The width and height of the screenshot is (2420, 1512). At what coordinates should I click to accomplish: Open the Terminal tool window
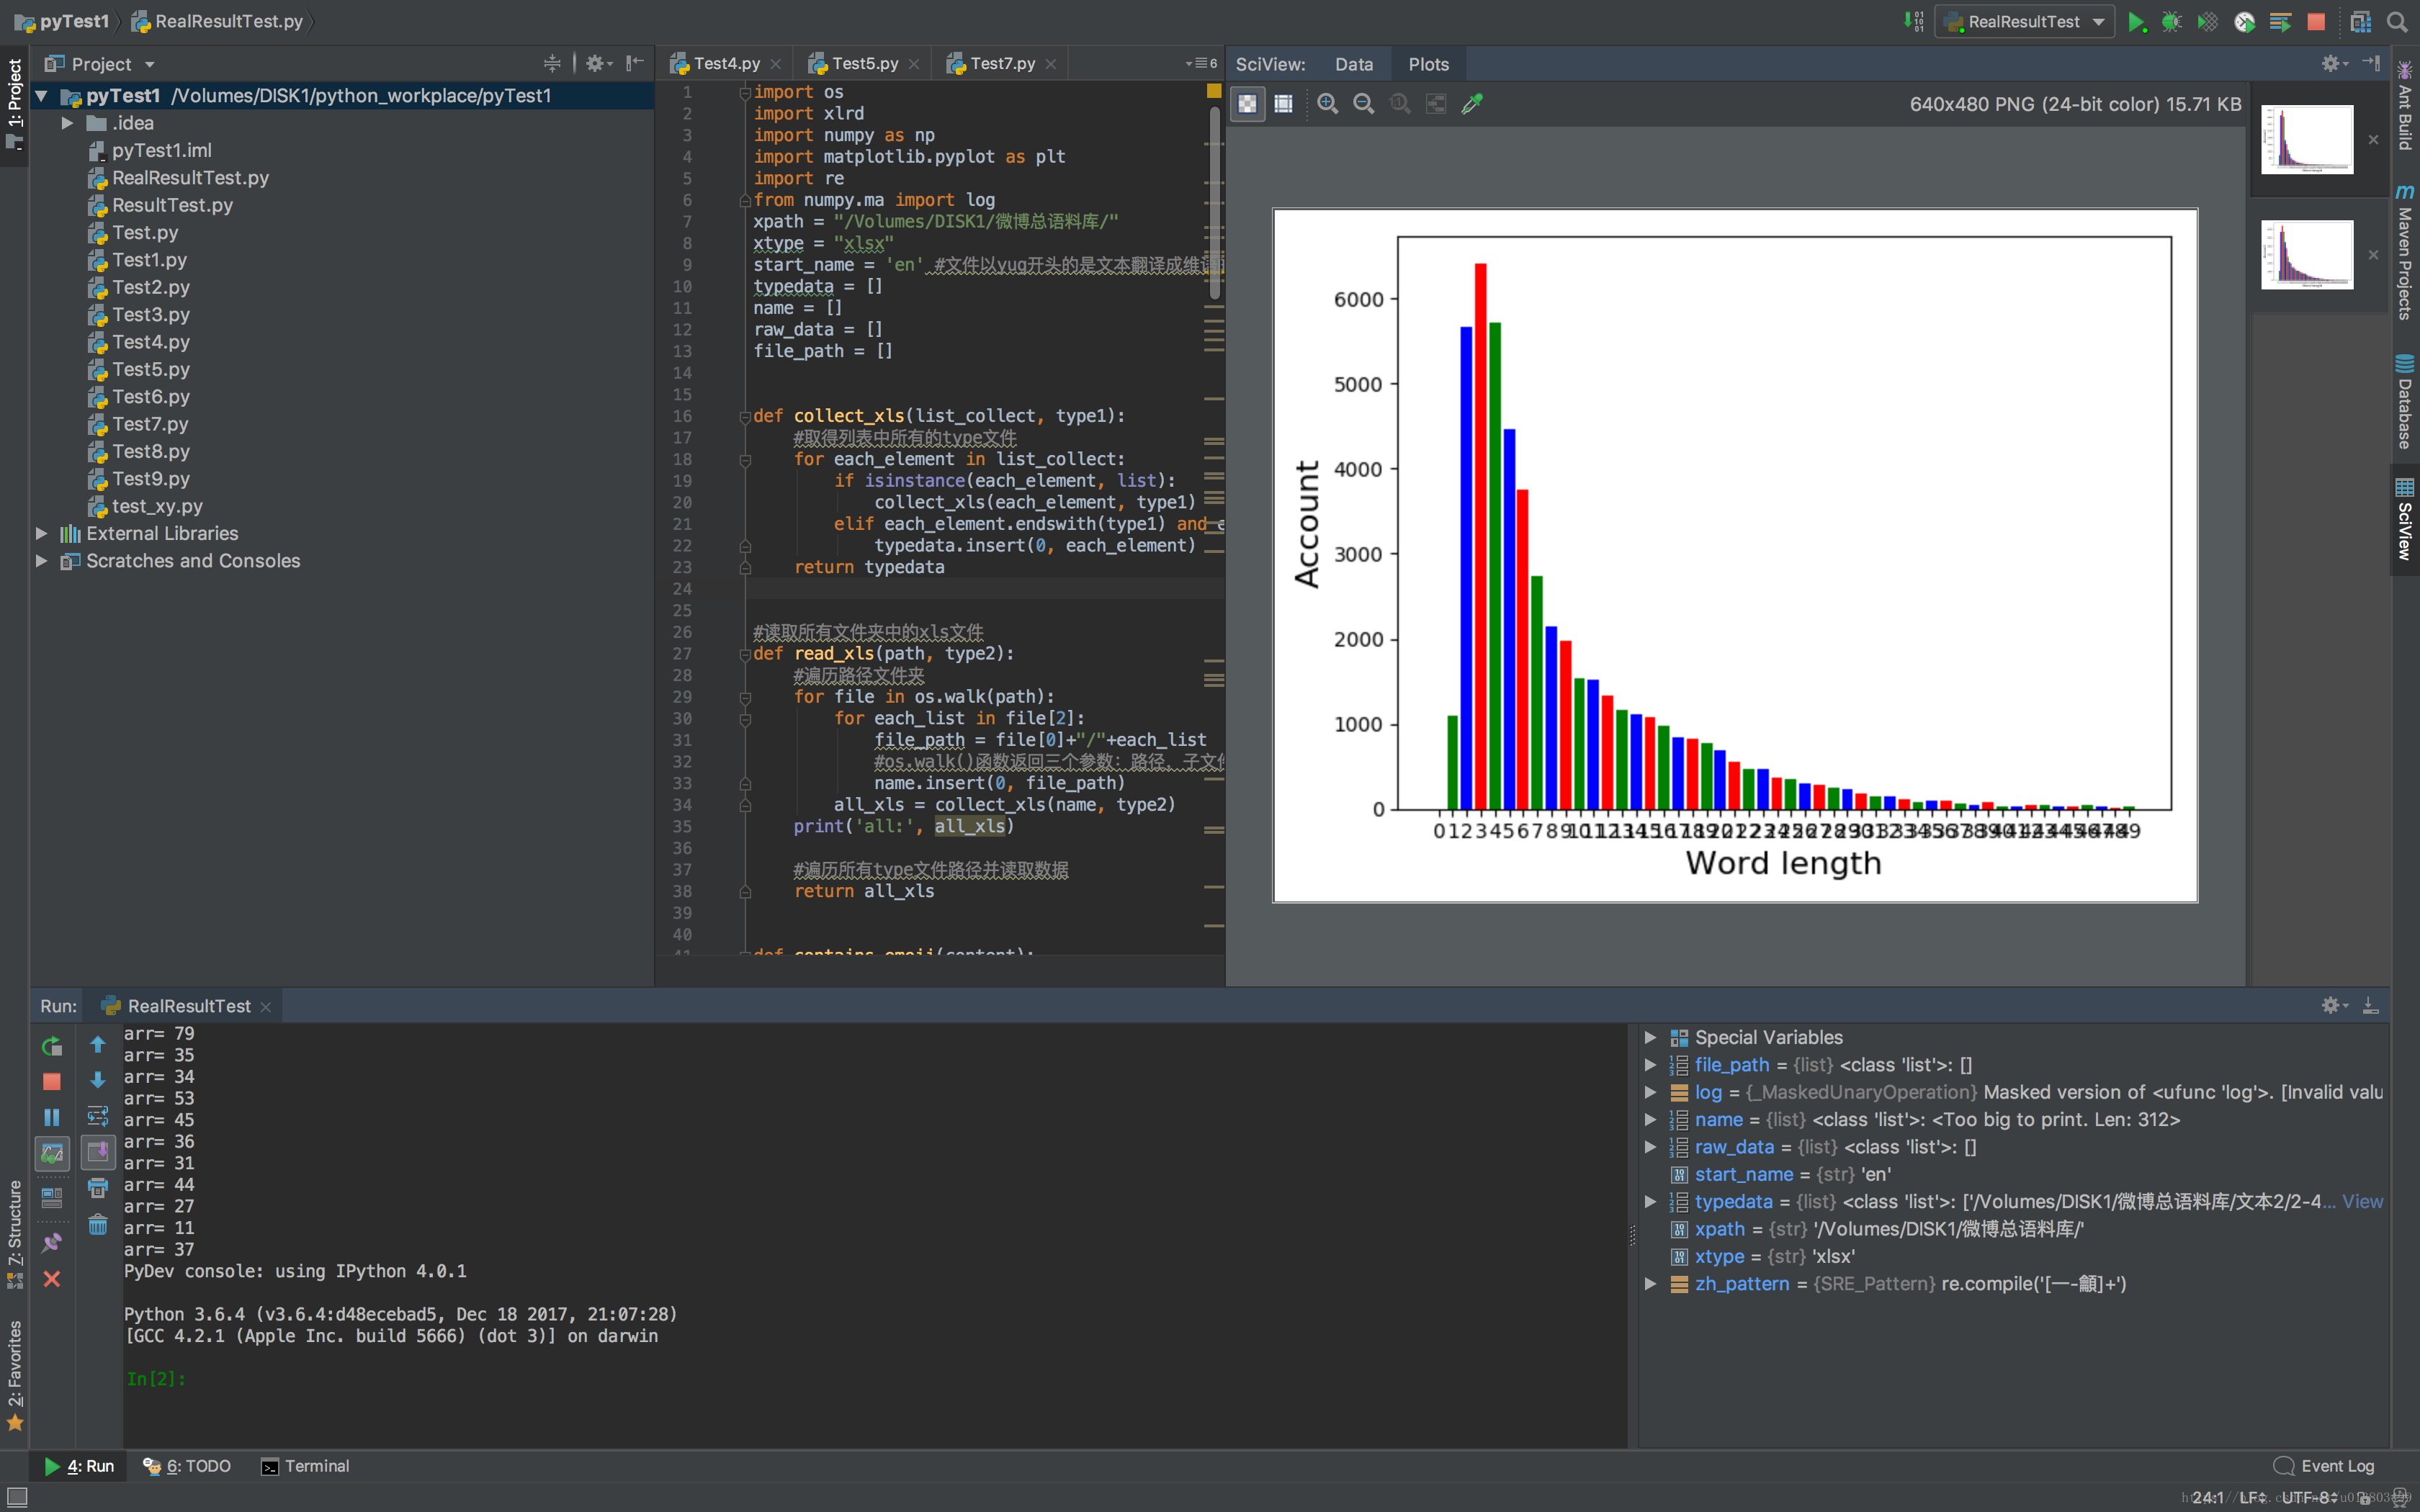(305, 1466)
